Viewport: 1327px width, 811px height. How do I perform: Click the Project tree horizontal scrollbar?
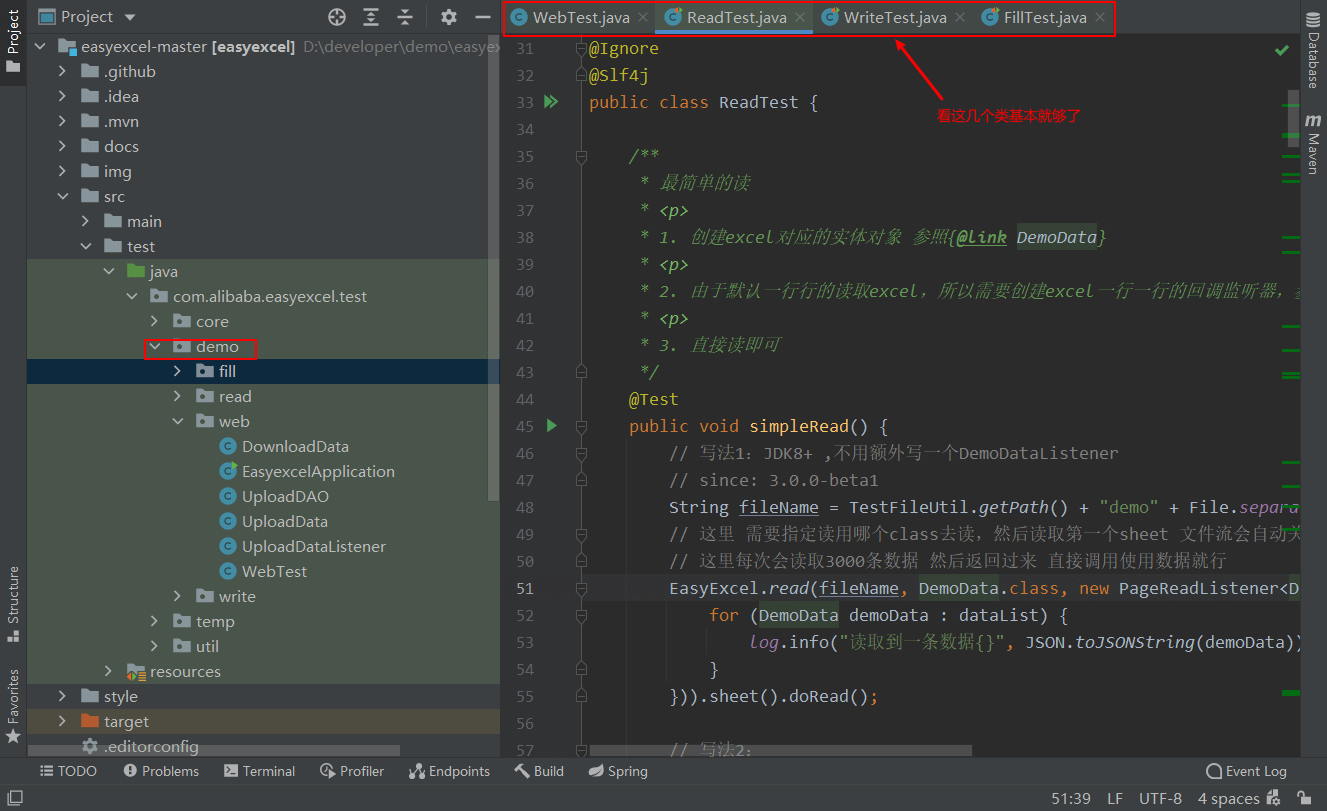(214, 750)
